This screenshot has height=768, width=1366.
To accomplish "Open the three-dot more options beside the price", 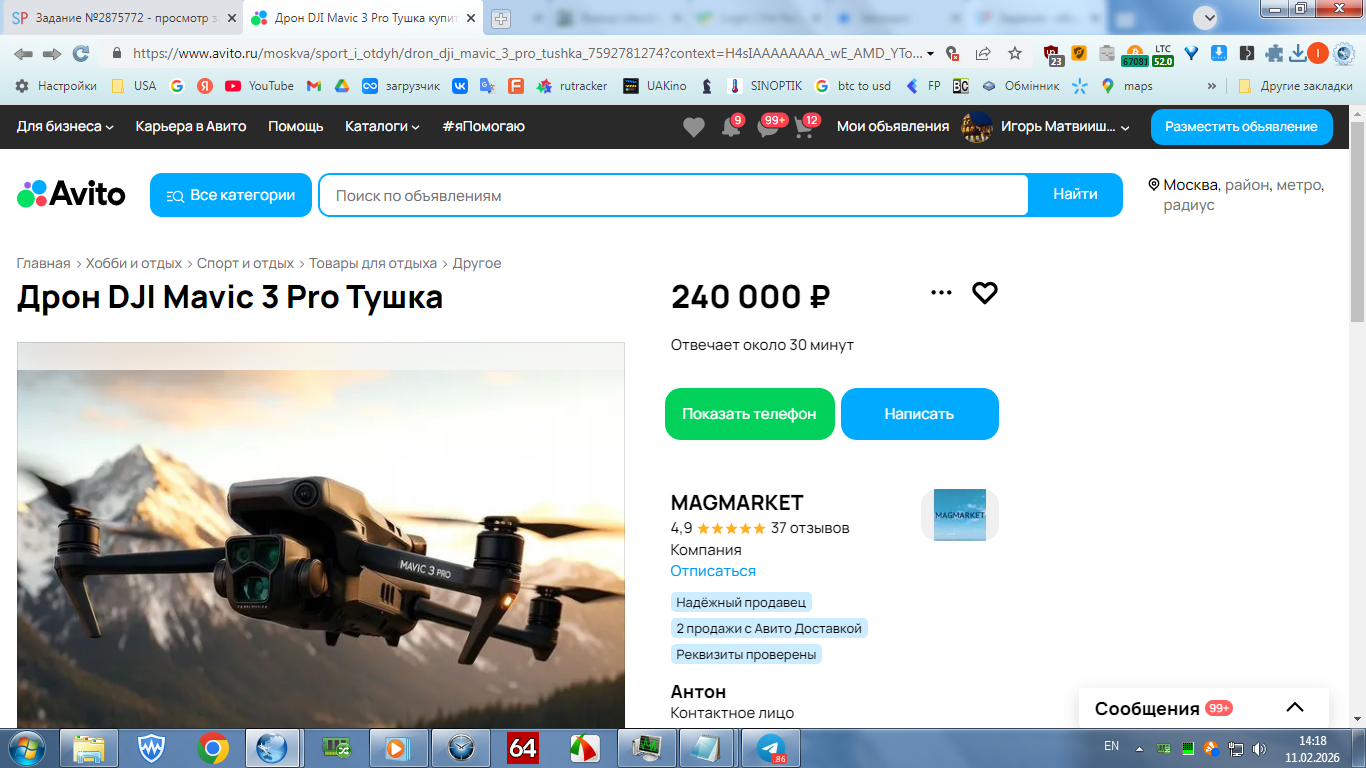I will (941, 293).
